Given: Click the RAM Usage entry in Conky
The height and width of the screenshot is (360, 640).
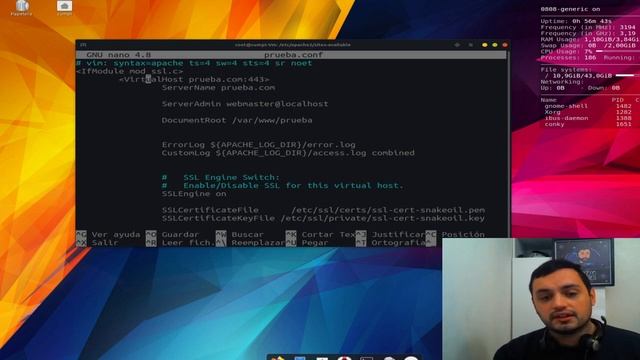Looking at the screenshot, I should [x=590, y=40].
